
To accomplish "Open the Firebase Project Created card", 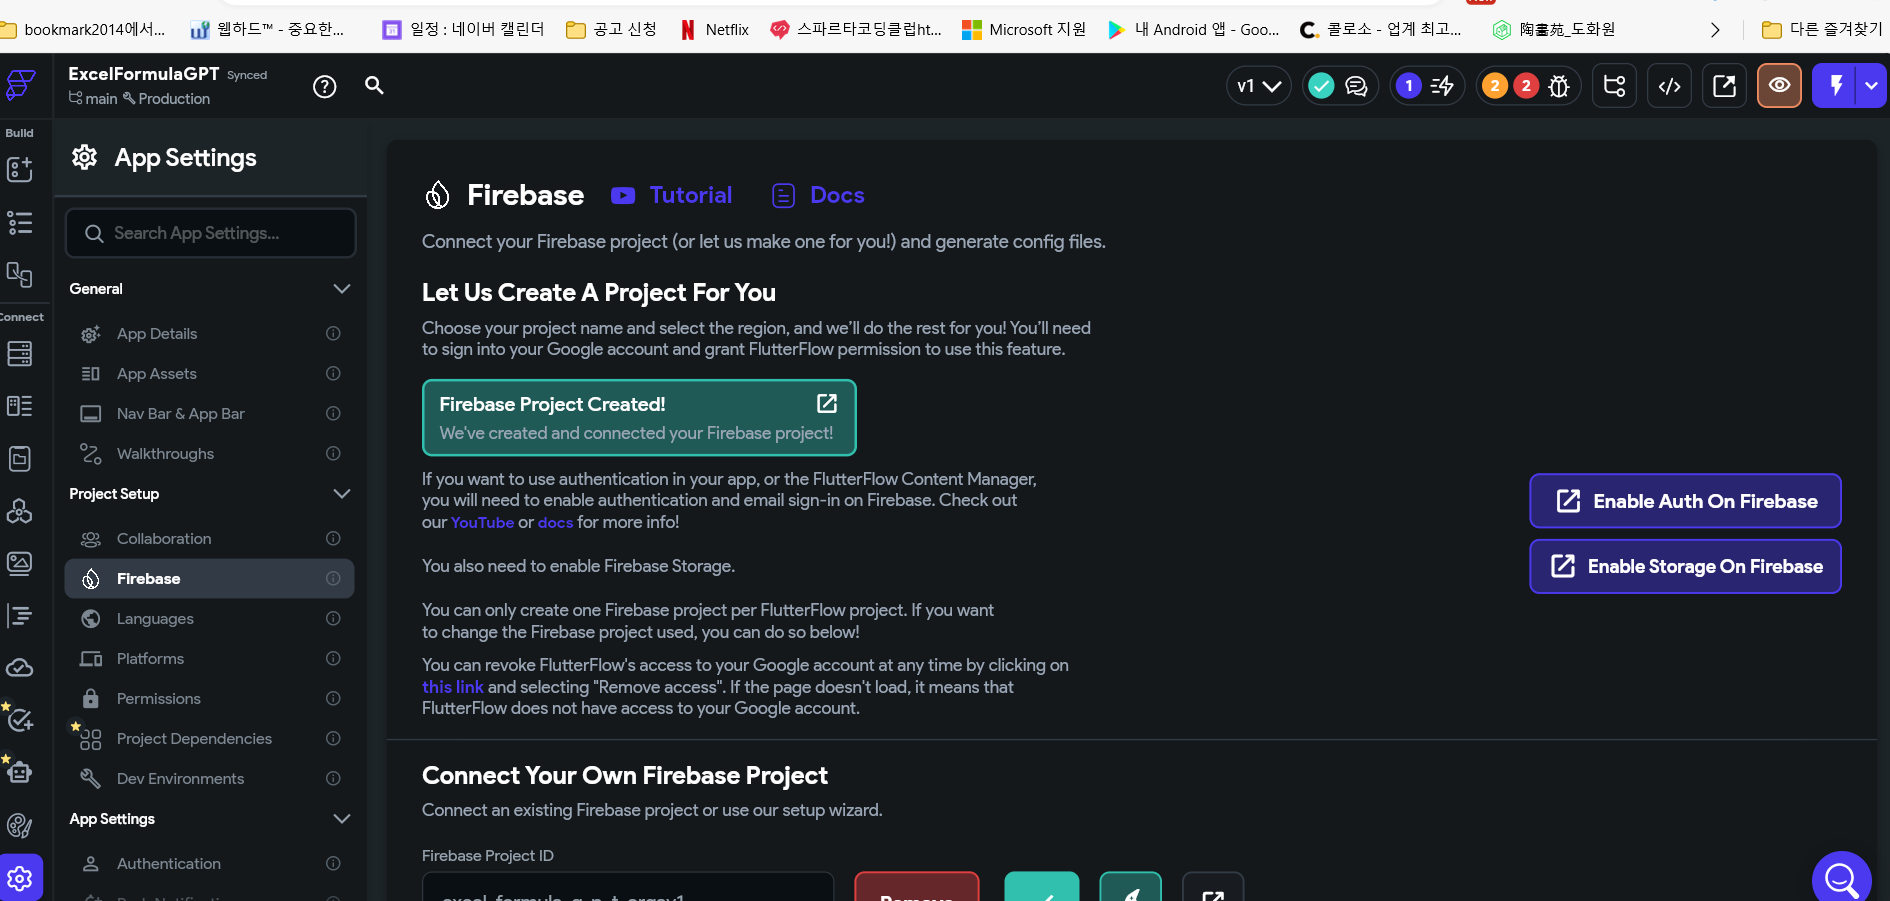I will [639, 418].
